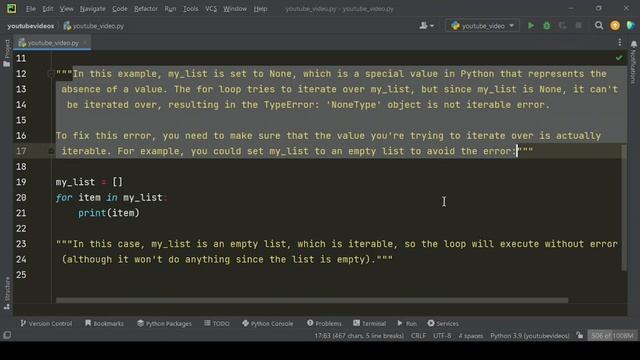
Task: Open the Services tool window
Action: click(x=443, y=323)
